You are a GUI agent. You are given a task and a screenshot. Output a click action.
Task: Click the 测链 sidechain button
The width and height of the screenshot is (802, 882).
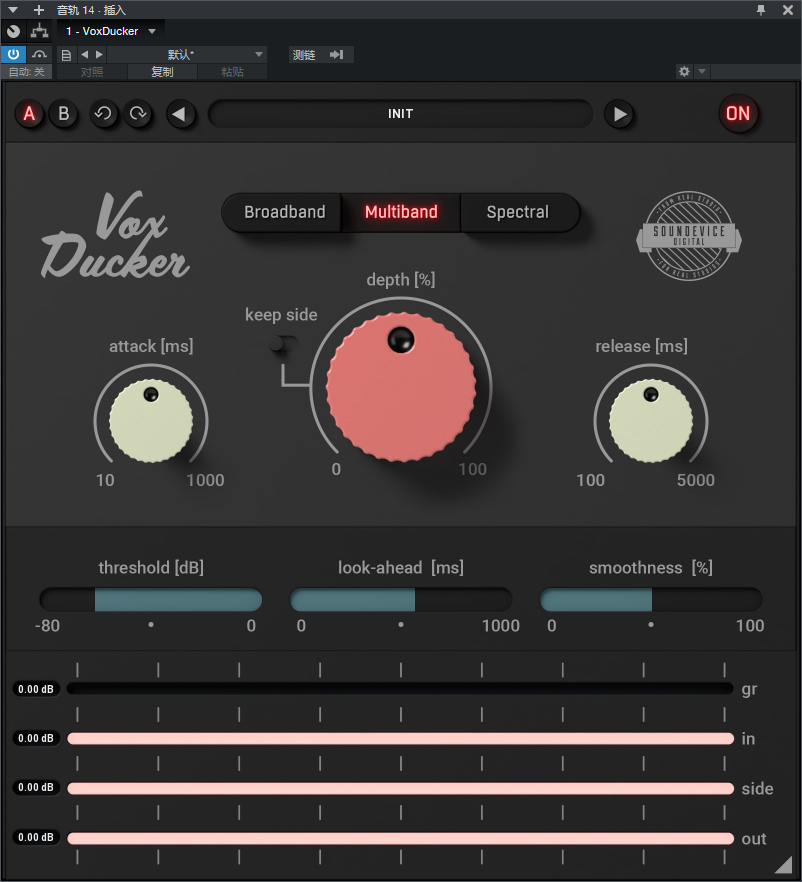[304, 55]
